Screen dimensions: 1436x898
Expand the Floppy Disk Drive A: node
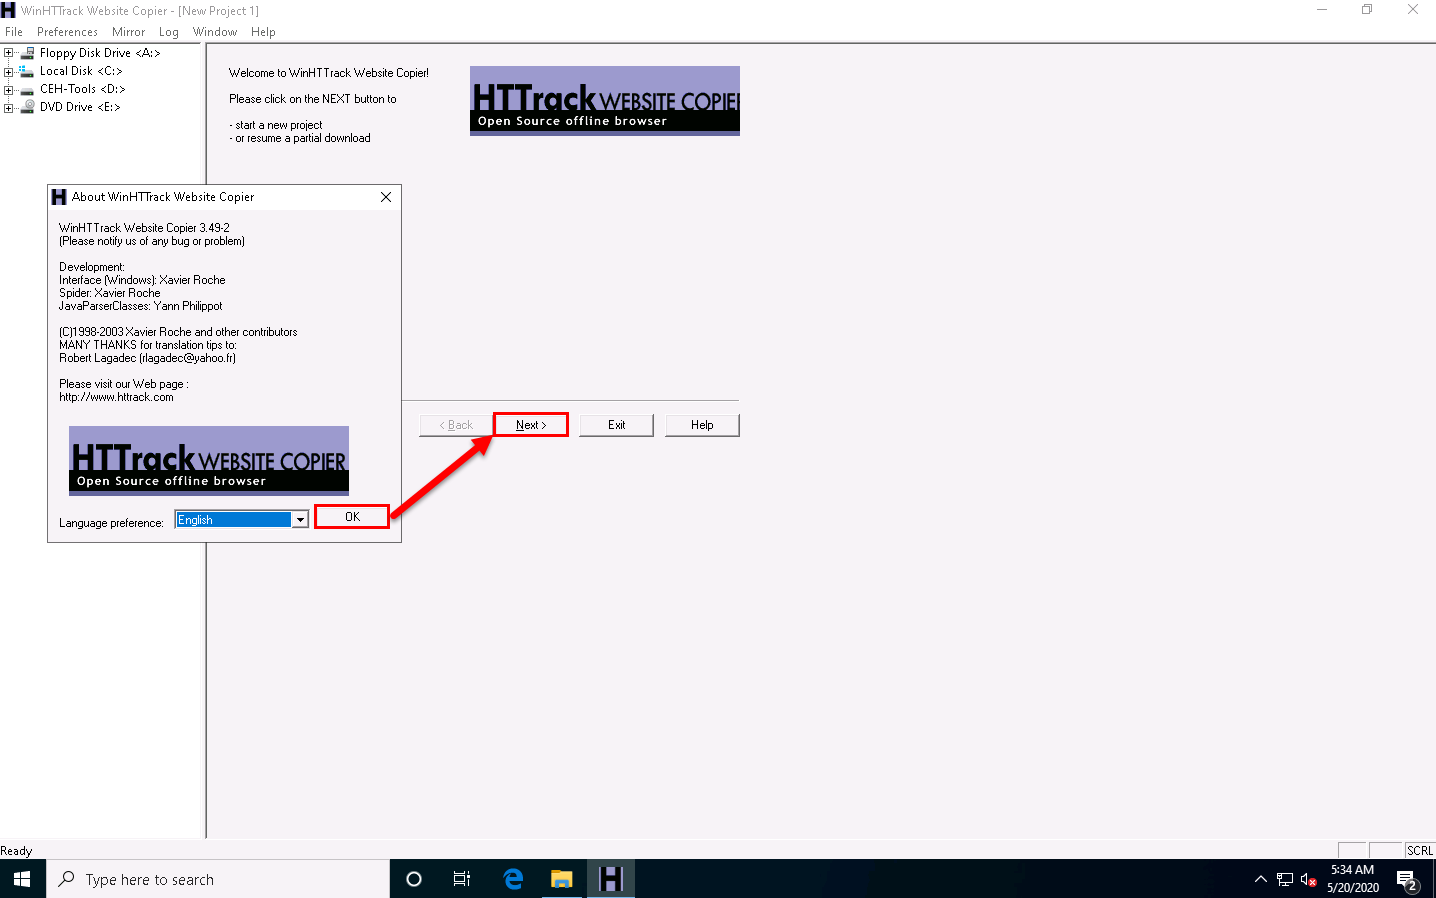tap(9, 53)
